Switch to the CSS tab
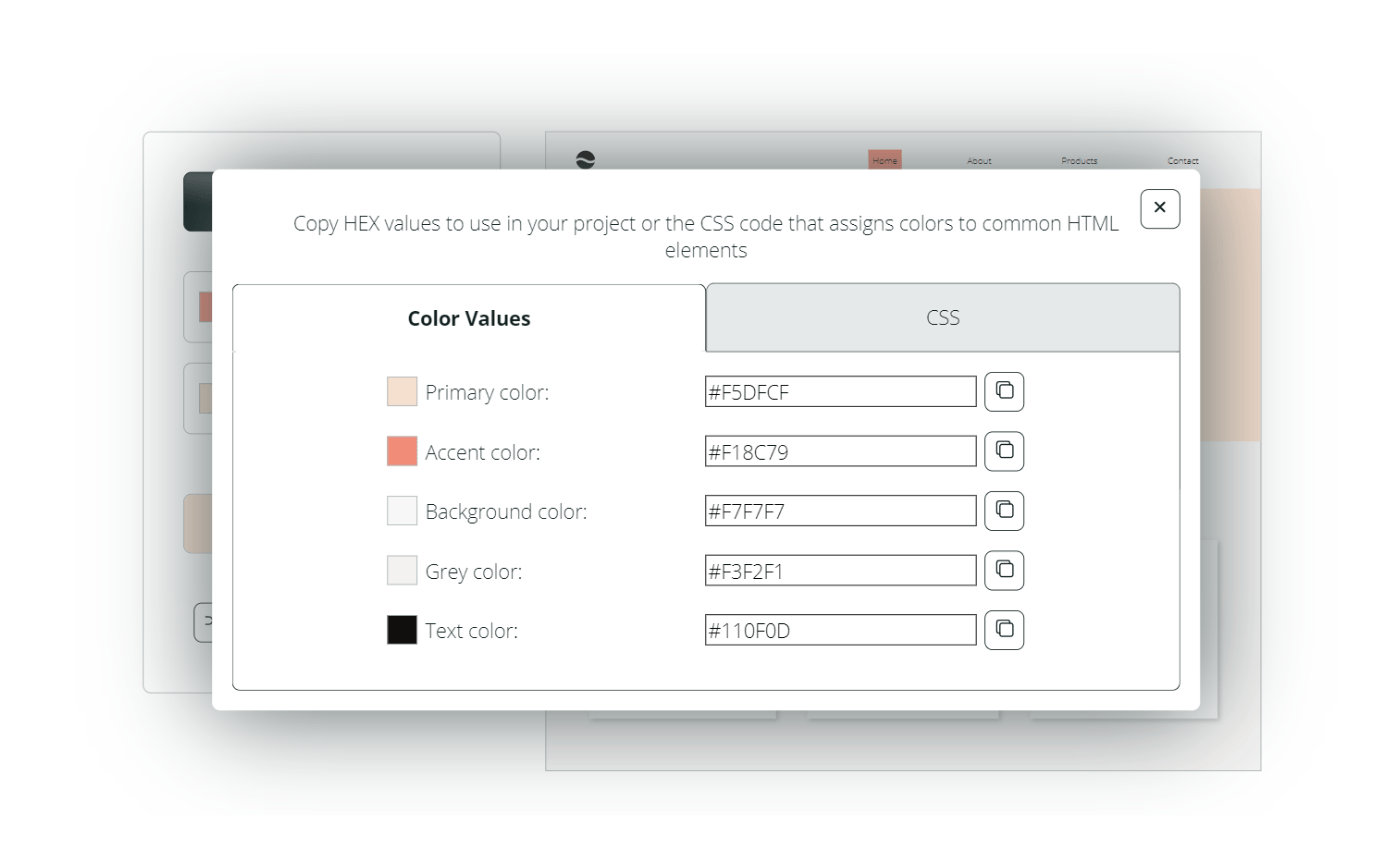Viewport: 1400px width, 868px height. (943, 318)
